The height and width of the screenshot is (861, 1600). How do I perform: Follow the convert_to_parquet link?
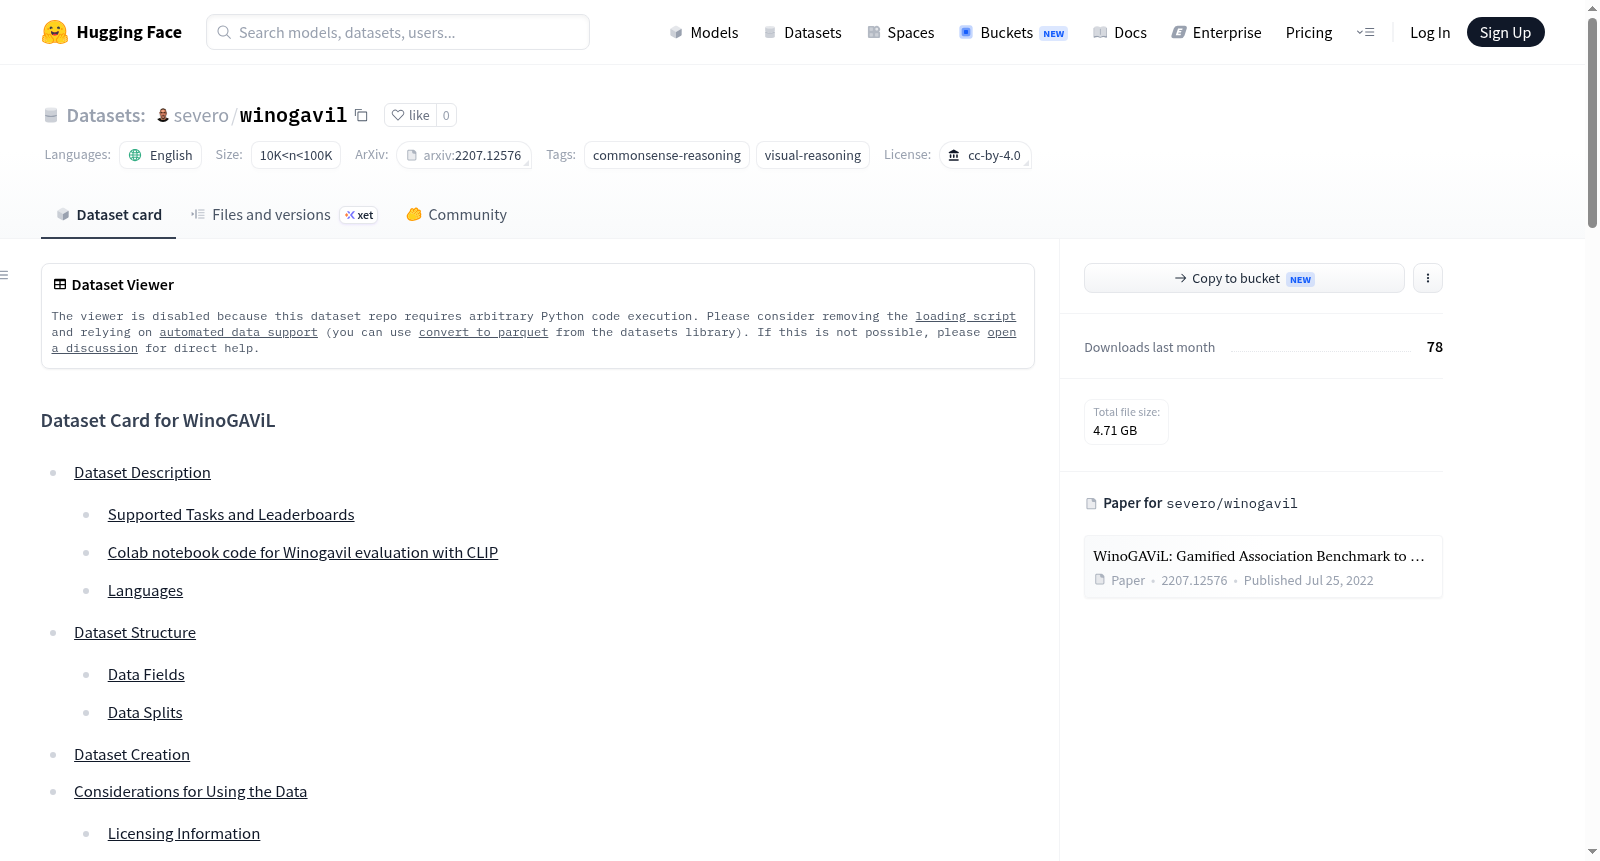coord(483,332)
